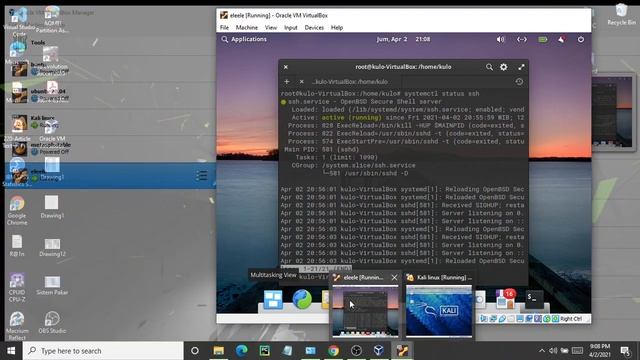Viewport: 640px width, 360px height.
Task: Open the battery indicator in guest panel
Action: [542, 40]
